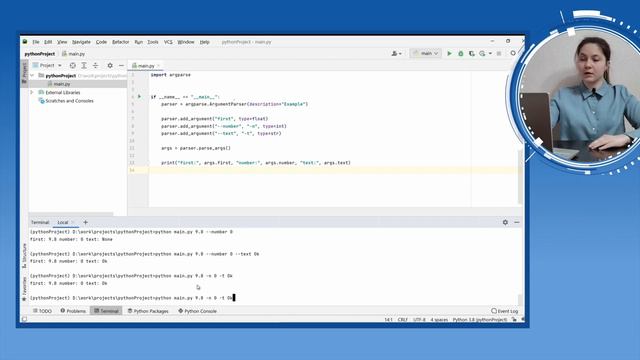Image resolution: width=640 pixels, height=360 pixels.
Task: Open 4 spaces indent selector
Action: point(439,320)
